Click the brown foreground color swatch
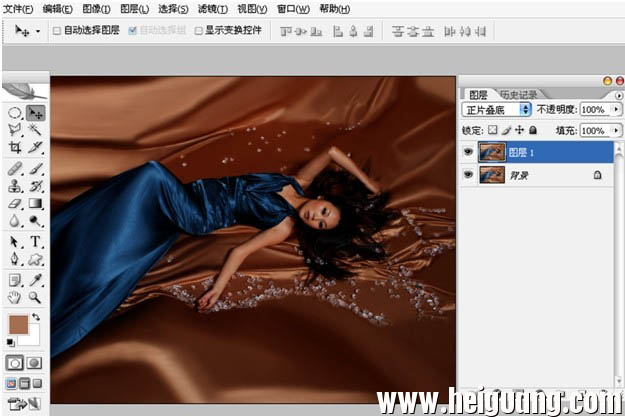This screenshot has height=417, width=625. (19, 325)
